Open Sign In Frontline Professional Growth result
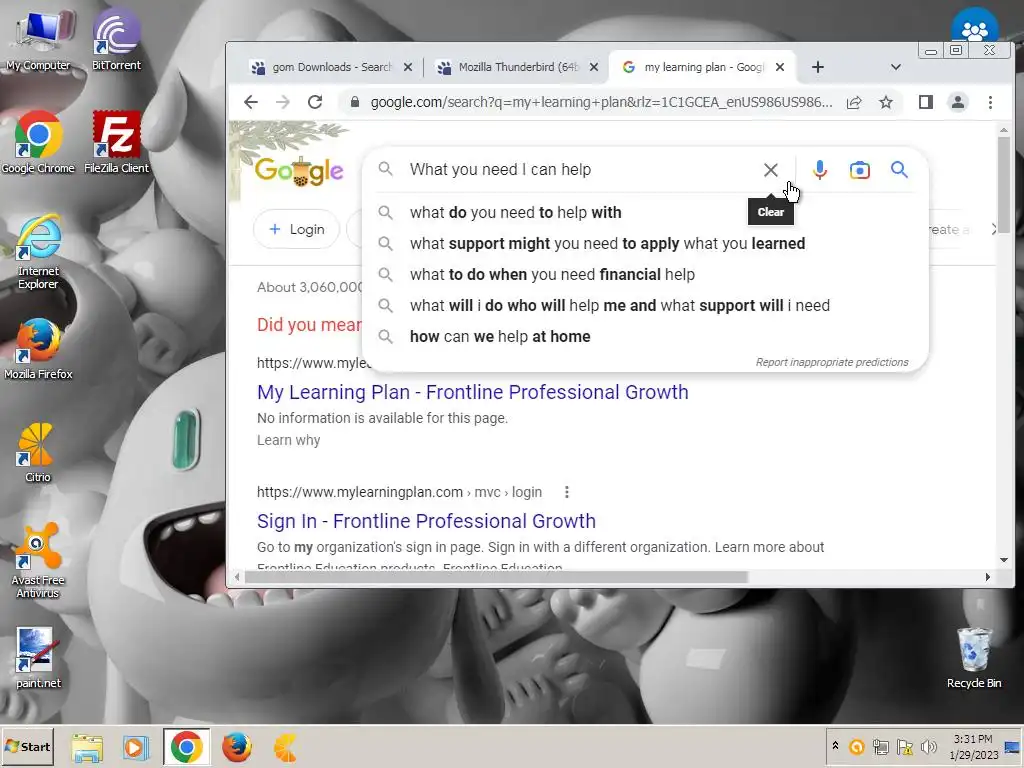 pyautogui.click(x=426, y=521)
